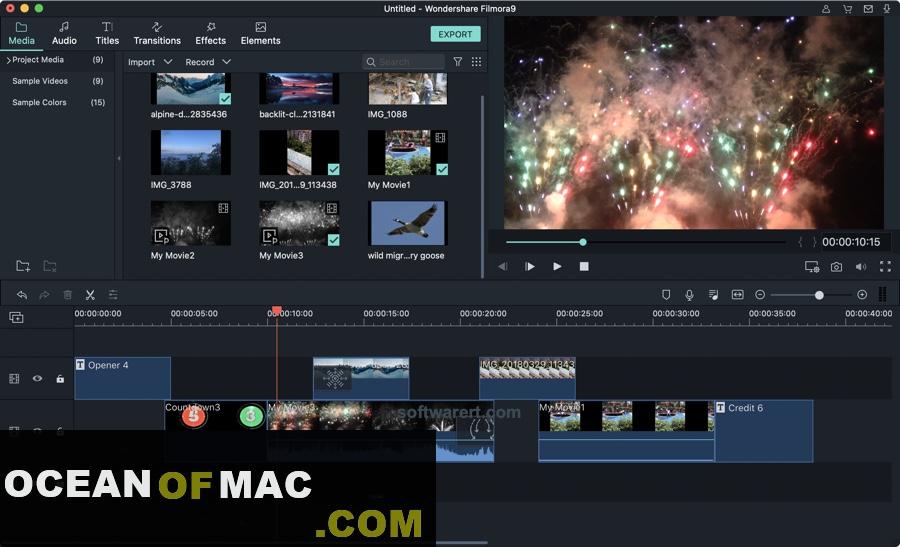Image resolution: width=900 pixels, height=547 pixels.
Task: Click the new folder icon in the media panel
Action: [23, 266]
